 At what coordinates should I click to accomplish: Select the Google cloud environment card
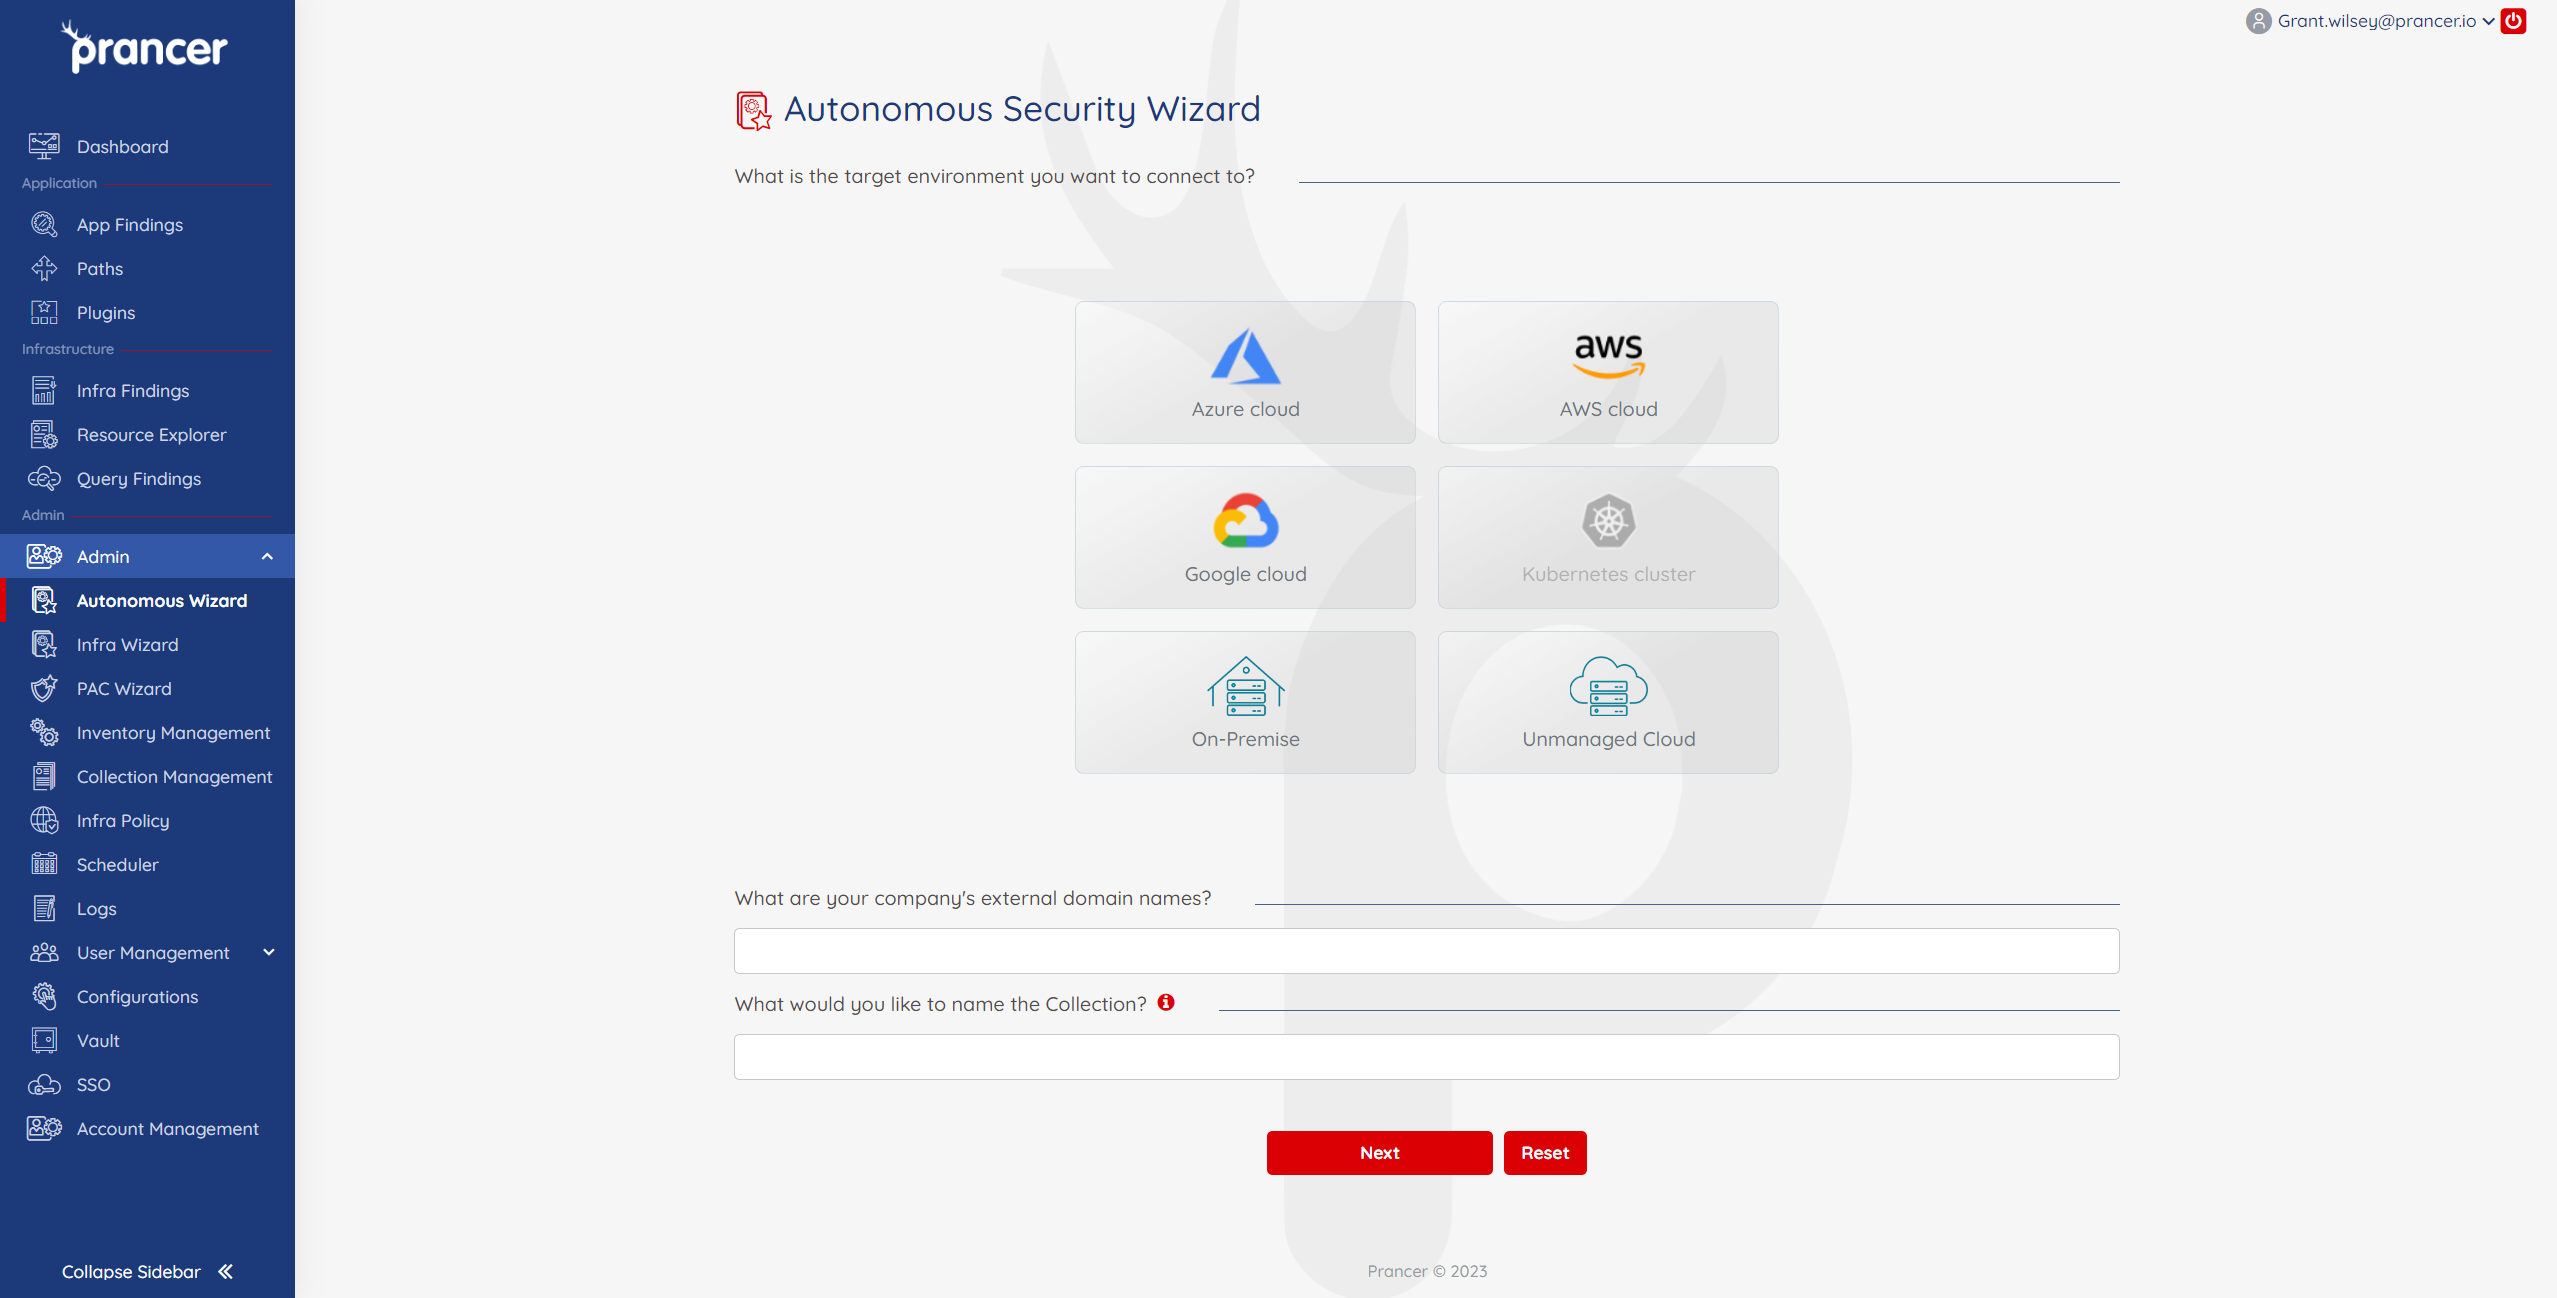click(1245, 537)
